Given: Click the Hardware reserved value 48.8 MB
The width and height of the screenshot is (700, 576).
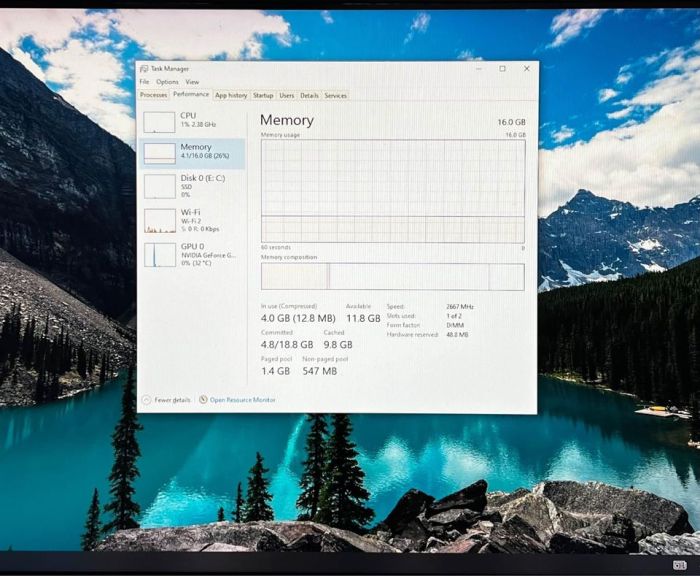Looking at the screenshot, I should click(x=457, y=334).
